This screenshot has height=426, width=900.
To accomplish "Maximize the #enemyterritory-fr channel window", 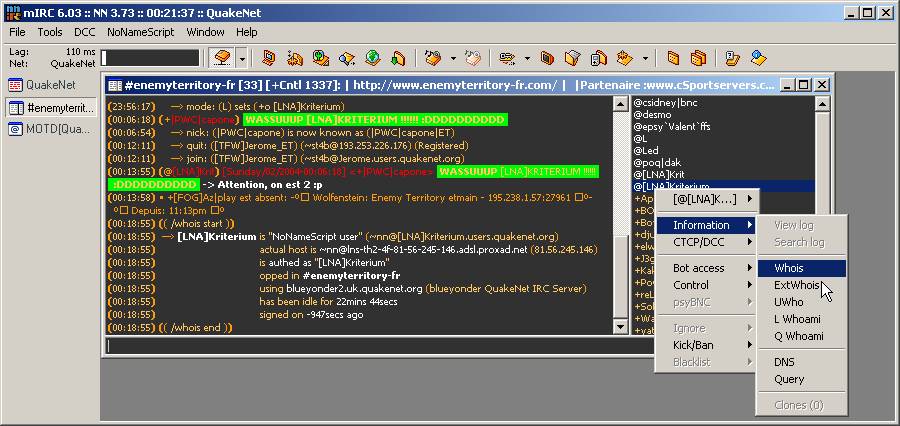I will click(x=804, y=85).
